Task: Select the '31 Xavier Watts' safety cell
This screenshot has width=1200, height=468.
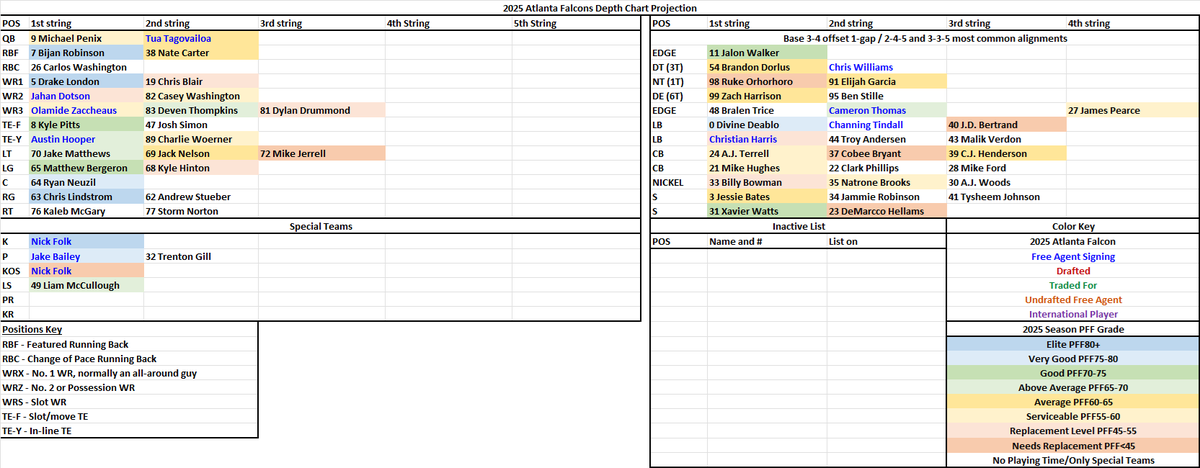Action: pyautogui.click(x=766, y=212)
